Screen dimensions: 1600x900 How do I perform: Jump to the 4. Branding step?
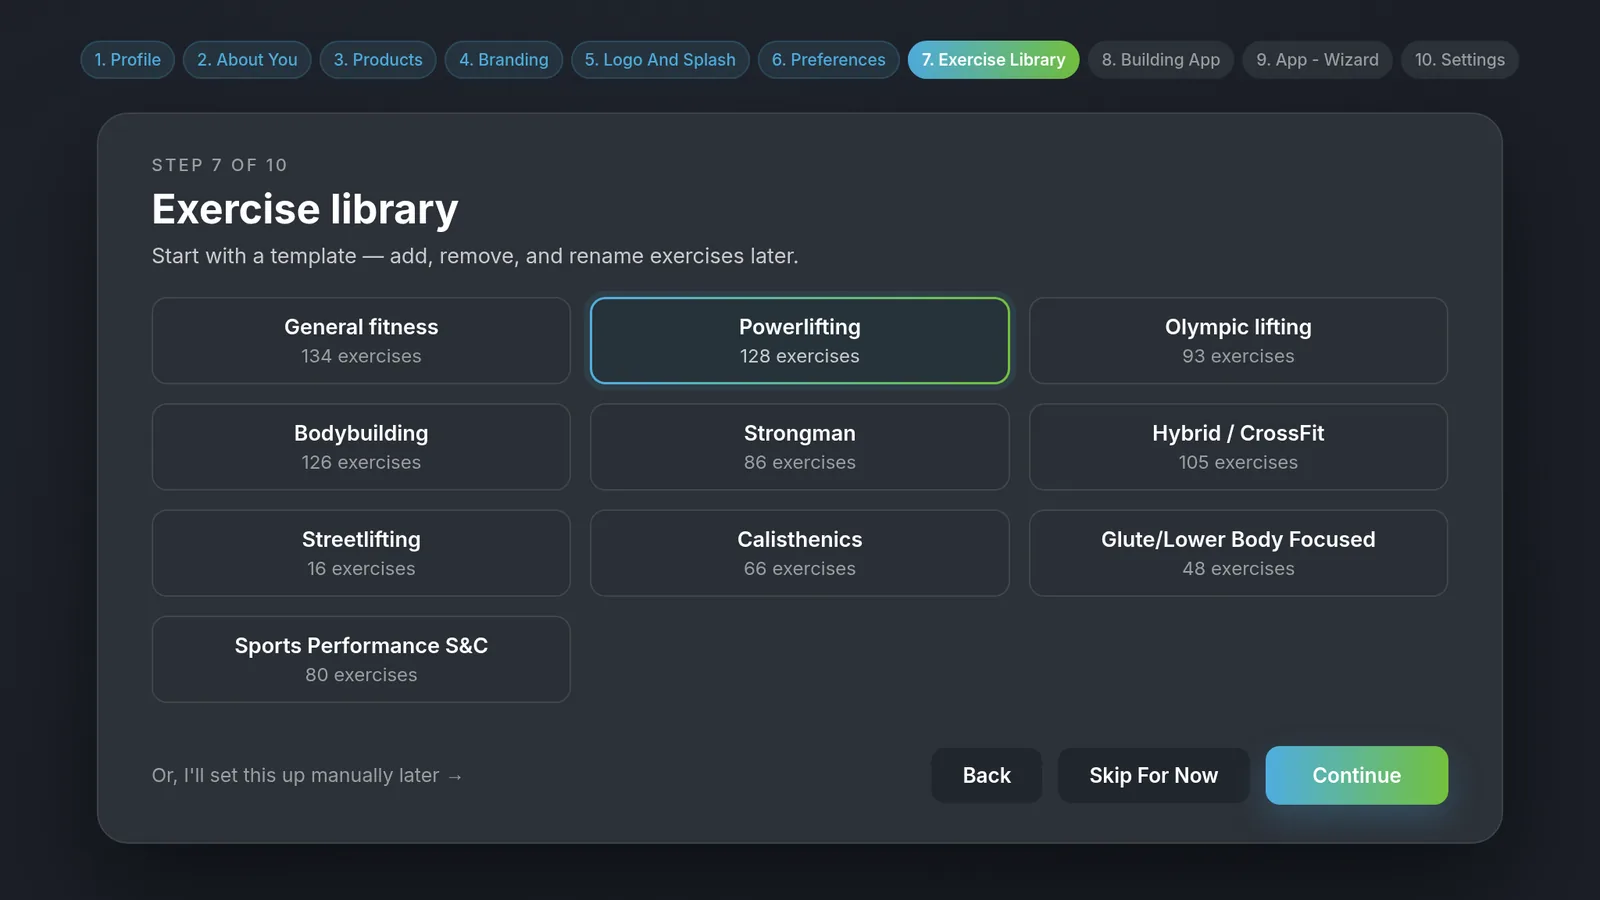(504, 60)
